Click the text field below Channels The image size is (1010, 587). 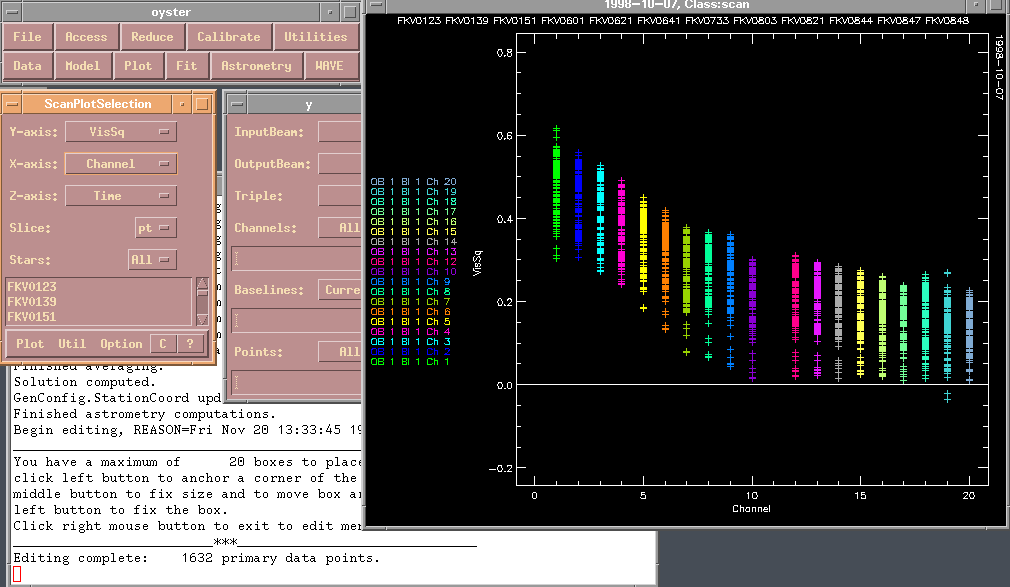click(295, 258)
